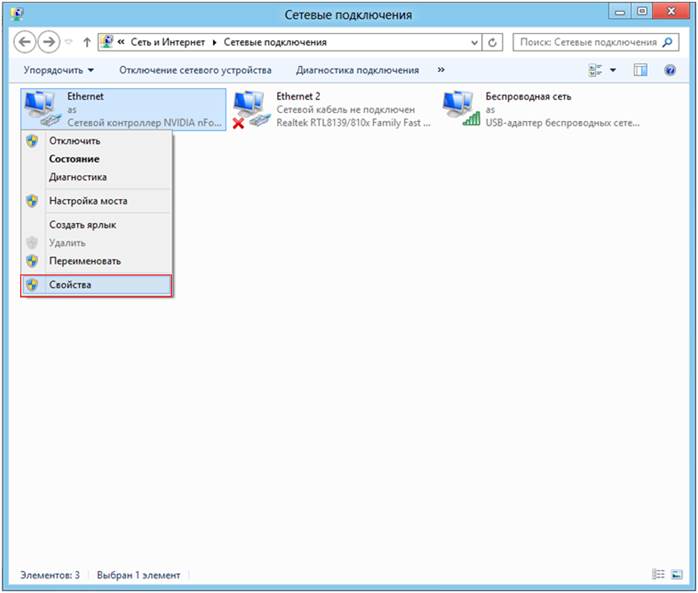The height and width of the screenshot is (593, 698).
Task: Show hidden breadcrumb levels chevron
Action: (x=121, y=42)
